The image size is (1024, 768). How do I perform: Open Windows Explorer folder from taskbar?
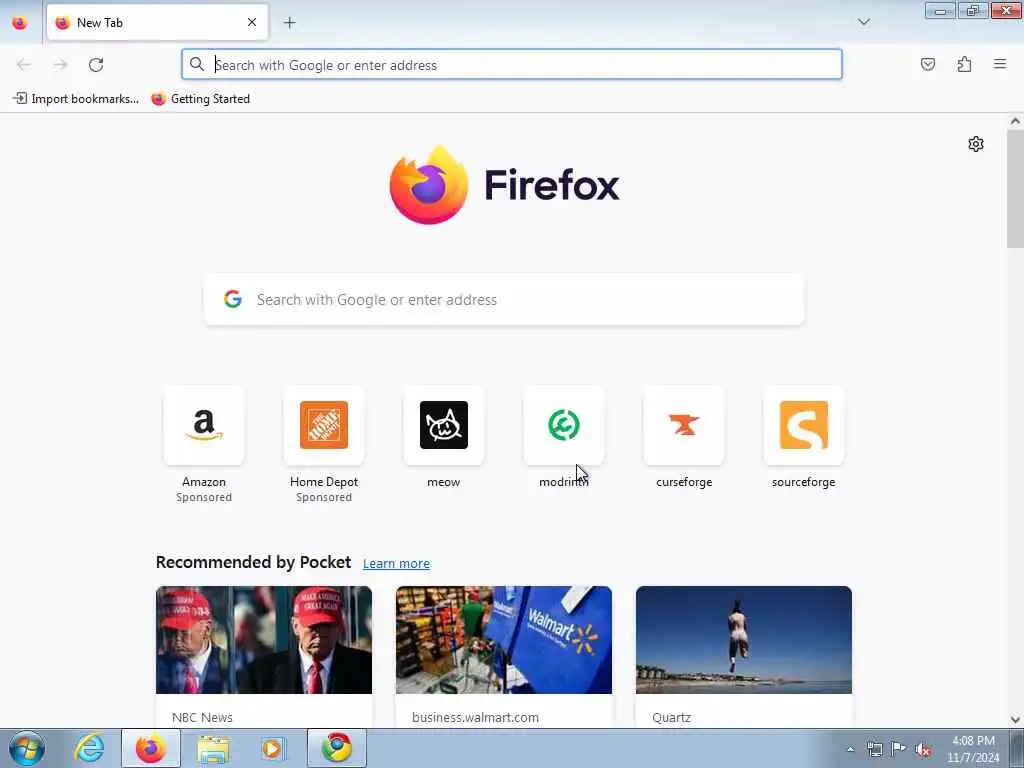[214, 748]
